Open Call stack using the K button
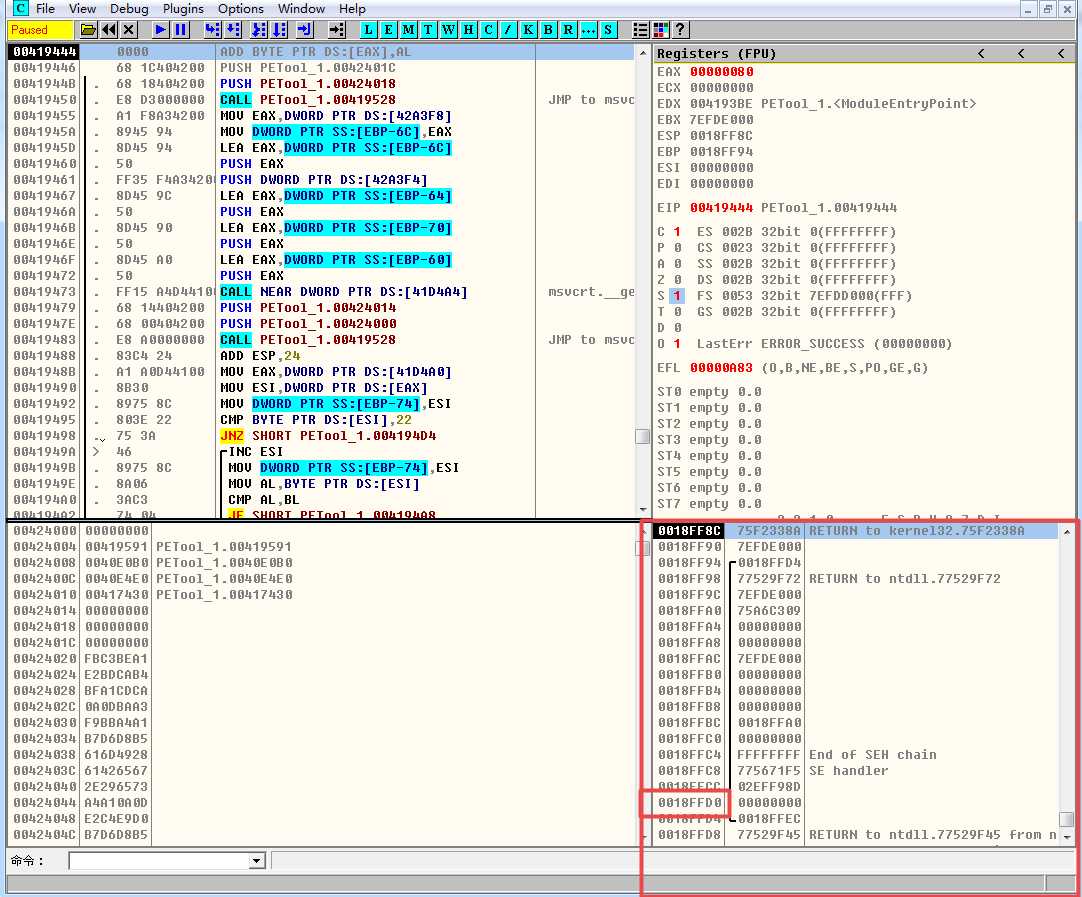Image resolution: width=1082 pixels, height=897 pixels. [x=528, y=30]
